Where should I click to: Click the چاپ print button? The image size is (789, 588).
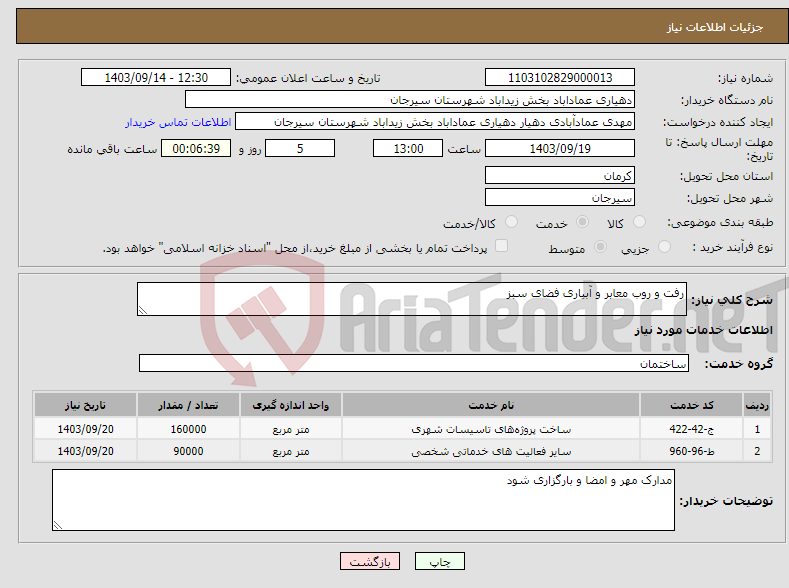pyautogui.click(x=439, y=561)
